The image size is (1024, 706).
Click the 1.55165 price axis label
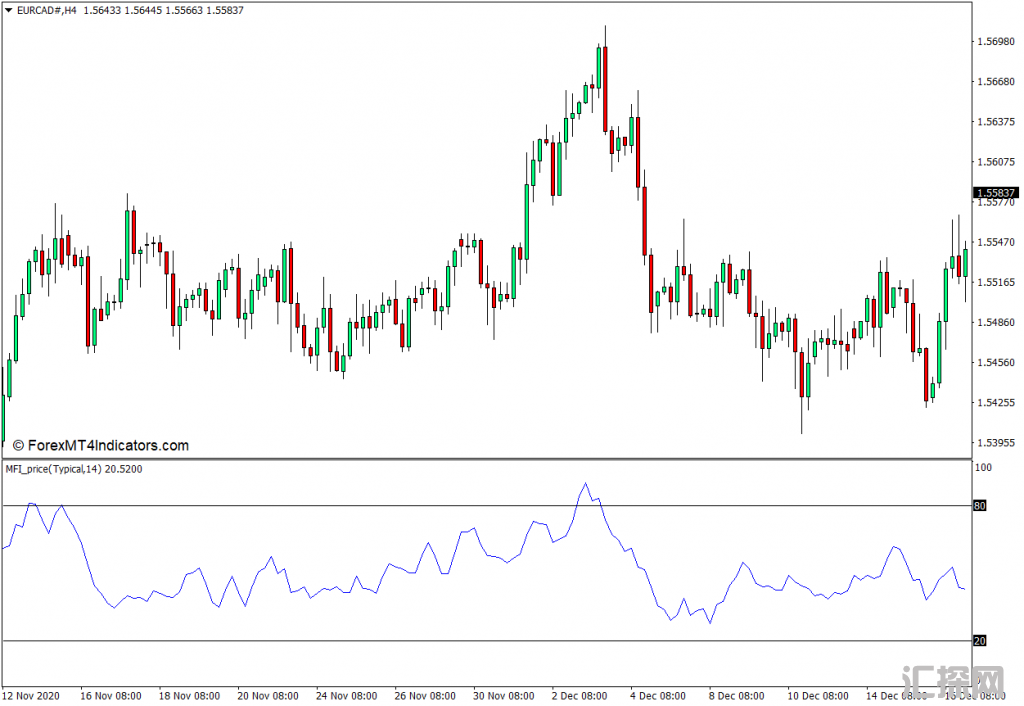point(994,283)
